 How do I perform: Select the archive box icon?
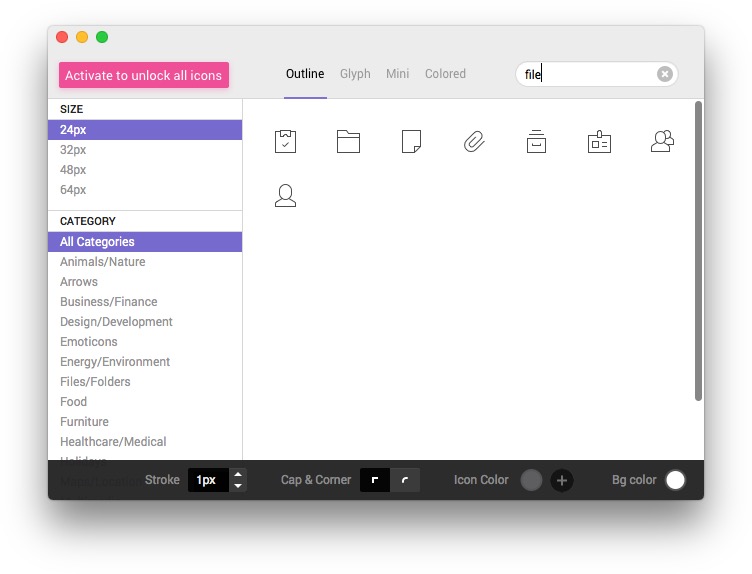[x=536, y=141]
